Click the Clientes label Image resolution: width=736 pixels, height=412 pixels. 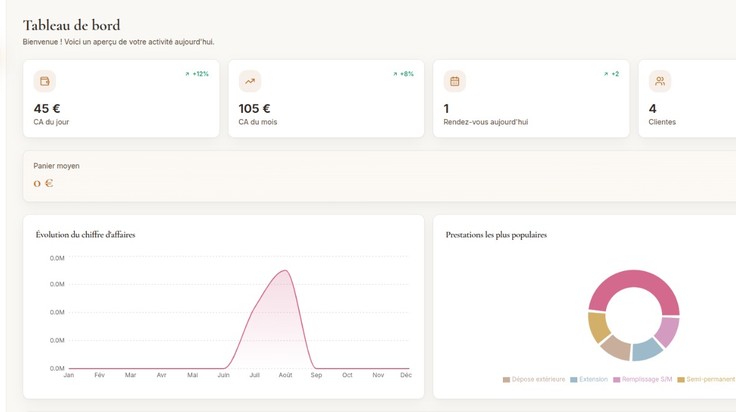click(662, 122)
